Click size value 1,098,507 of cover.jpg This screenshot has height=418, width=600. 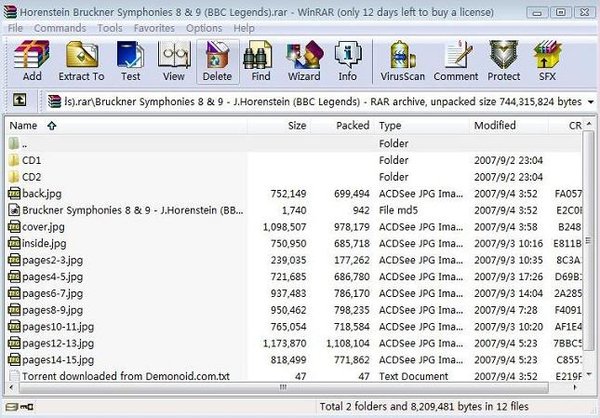(x=284, y=227)
